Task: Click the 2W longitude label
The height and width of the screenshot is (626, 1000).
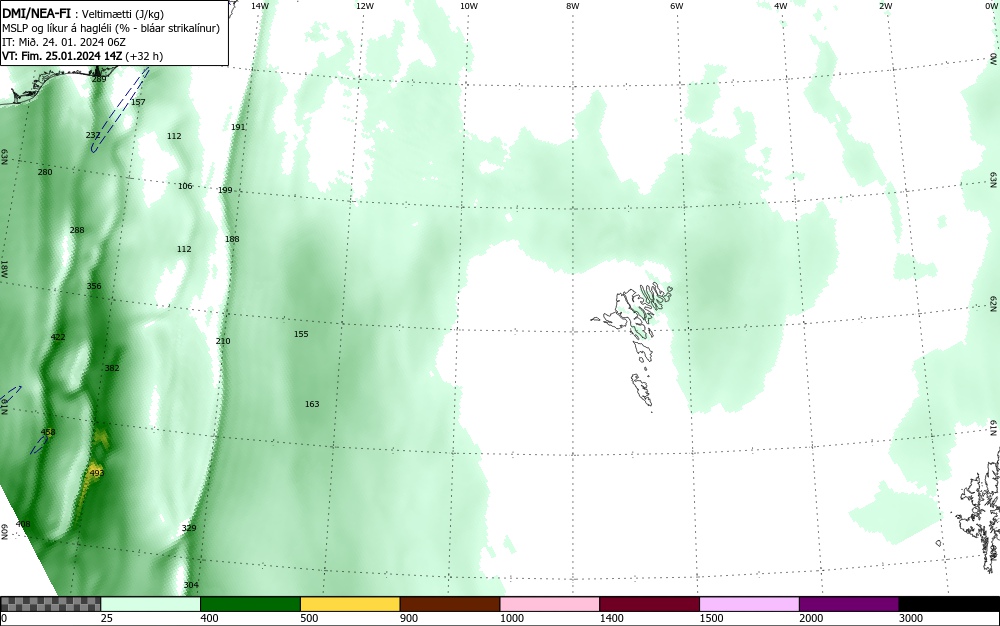Action: coord(885,6)
